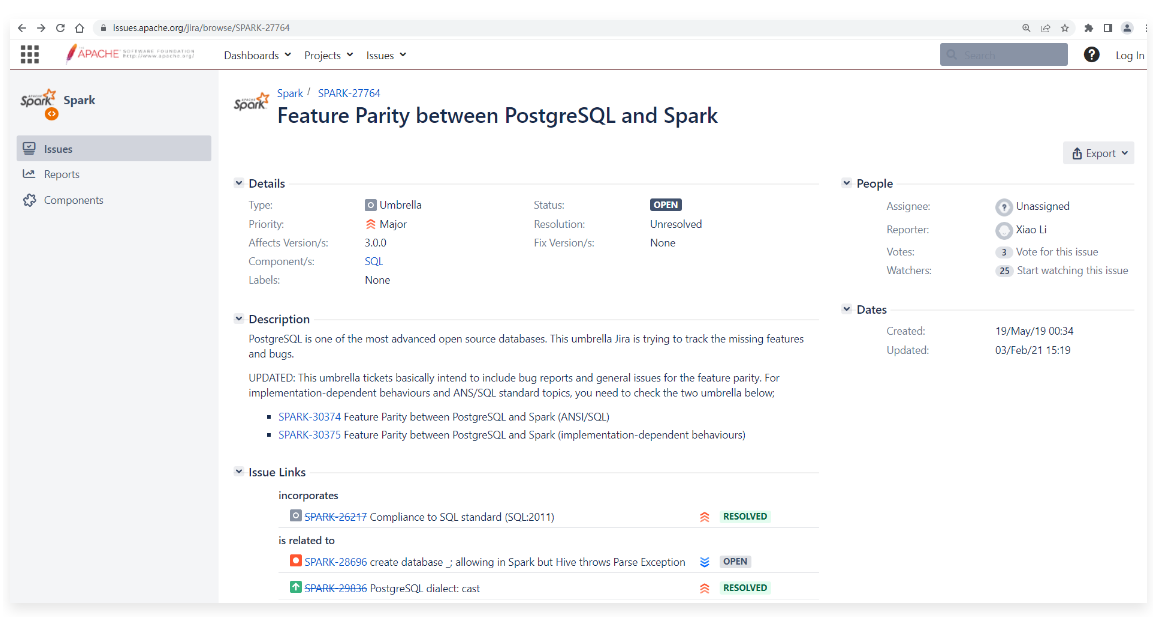Image resolution: width=1174 pixels, height=617 pixels.
Task: Click the address bar URL
Action: point(201,28)
